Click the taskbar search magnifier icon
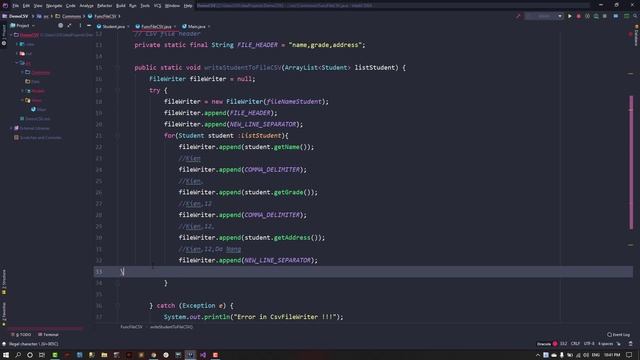This screenshot has width=640, height=360. [18, 355]
